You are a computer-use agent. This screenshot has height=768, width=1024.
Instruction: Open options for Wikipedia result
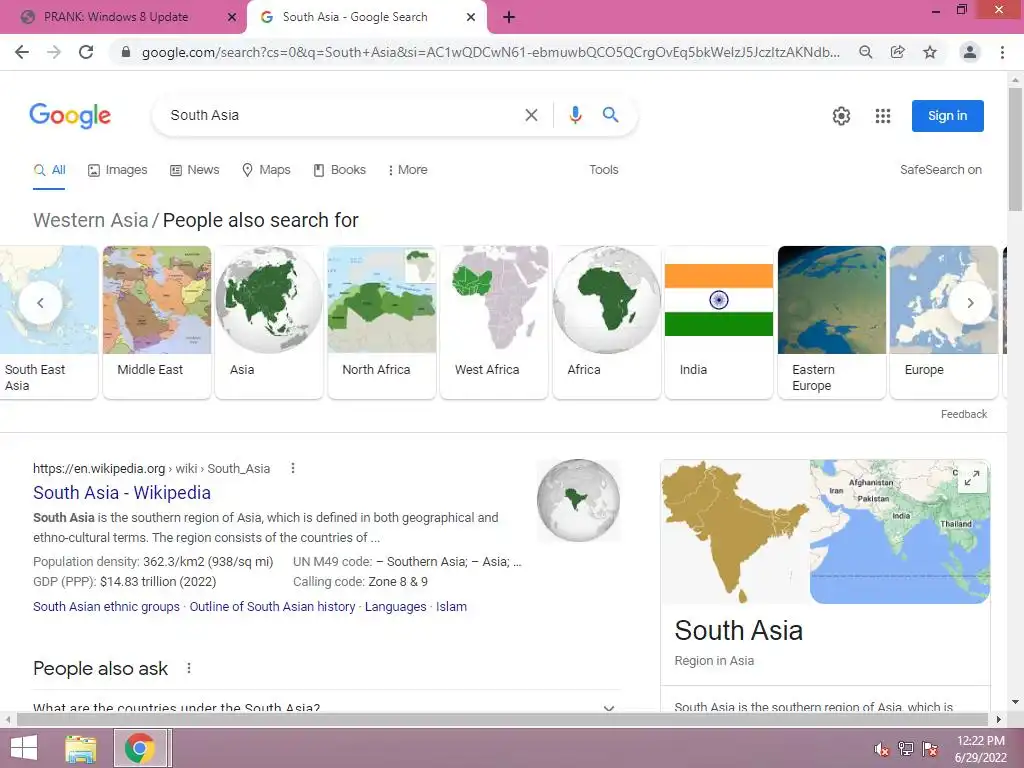coord(293,468)
